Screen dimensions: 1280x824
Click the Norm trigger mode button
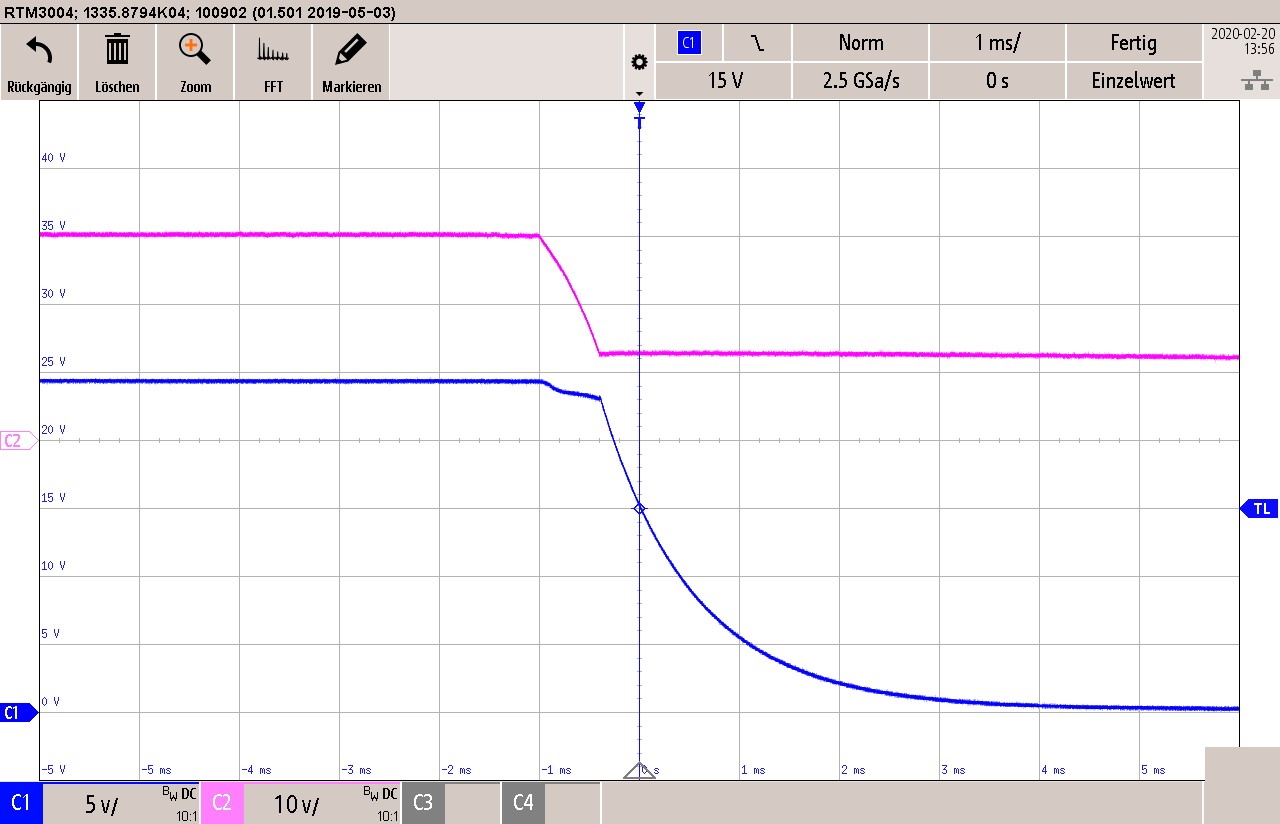861,43
